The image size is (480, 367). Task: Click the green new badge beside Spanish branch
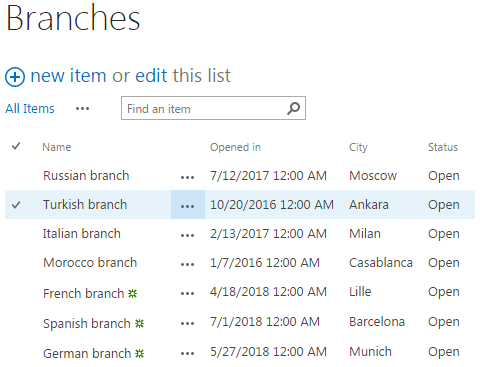tap(139, 323)
